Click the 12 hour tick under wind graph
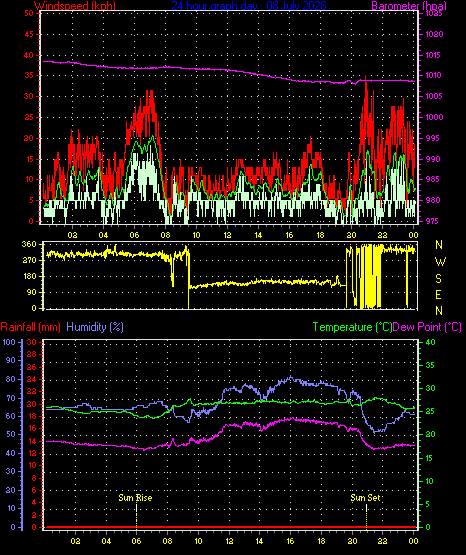This screenshot has width=466, height=555. pos(227,235)
